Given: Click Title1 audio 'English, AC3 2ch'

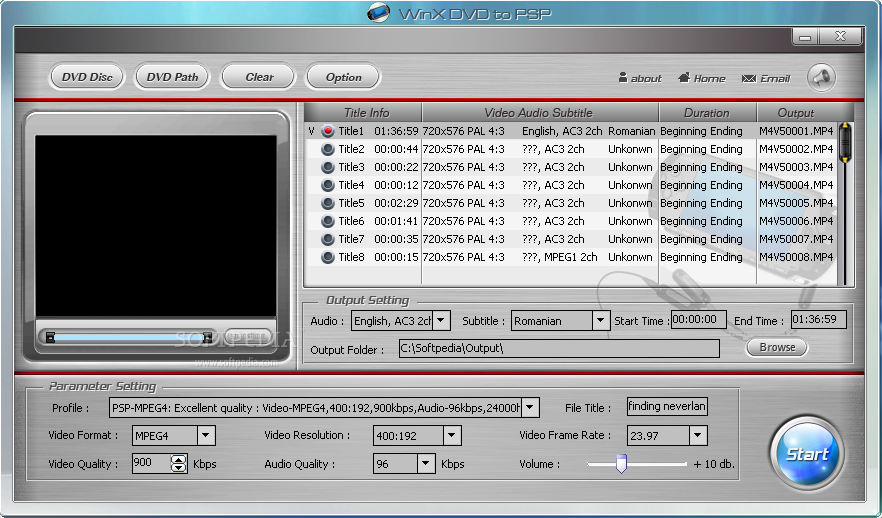Looking at the screenshot, I should coord(562,131).
